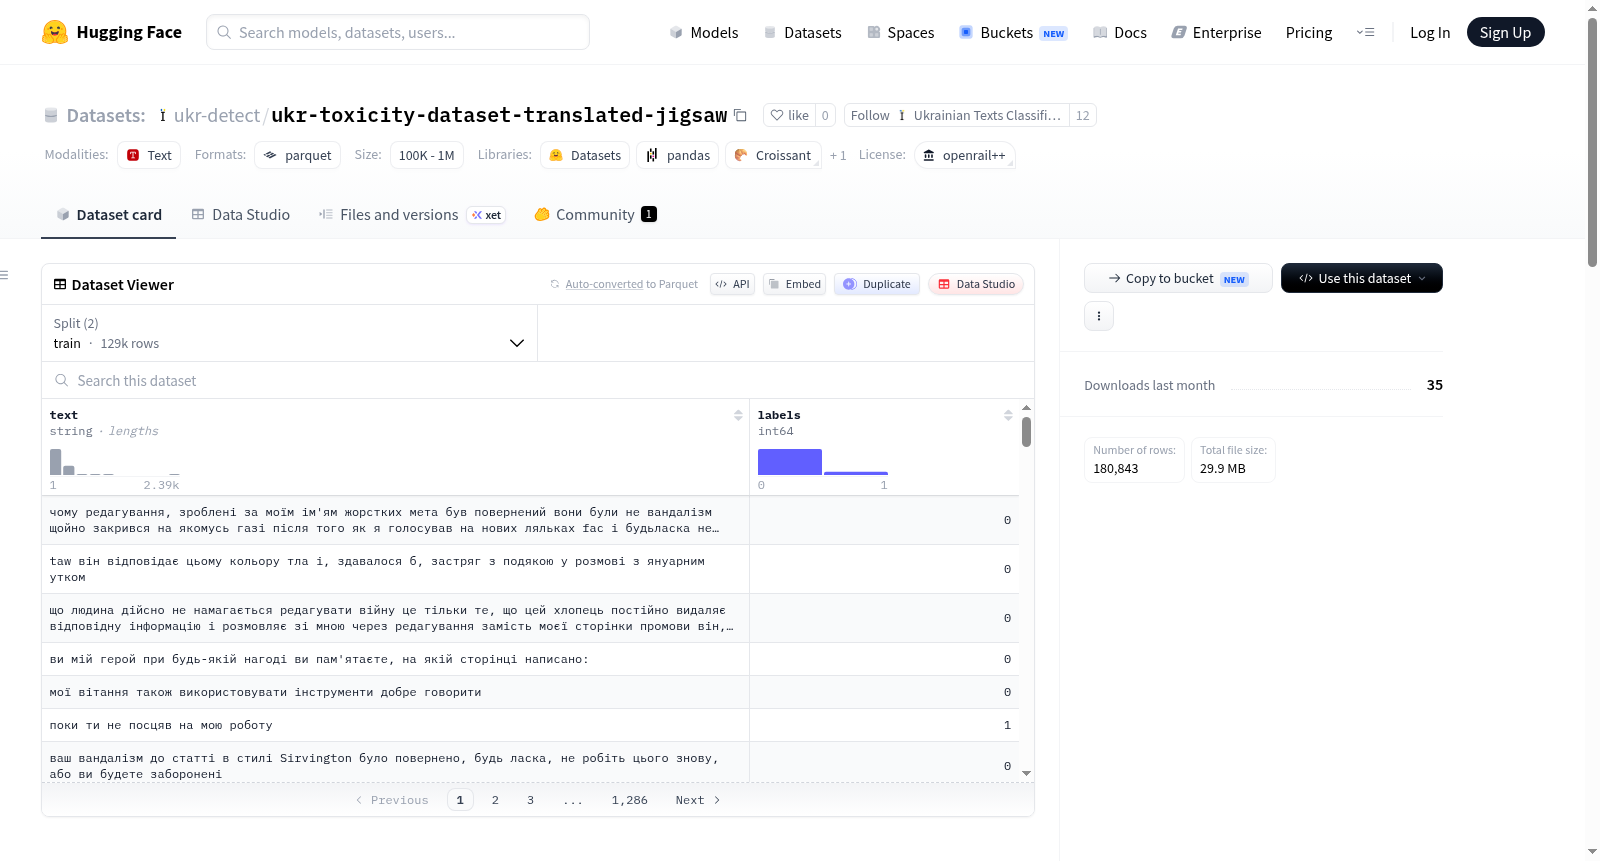This screenshot has height=861, width=1600.
Task: Expand the train split dropdown
Action: (289, 333)
